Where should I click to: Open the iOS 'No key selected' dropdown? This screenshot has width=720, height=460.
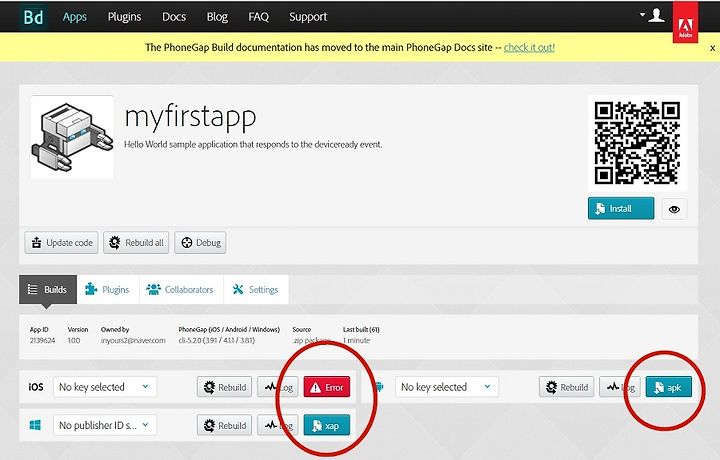[x=105, y=387]
